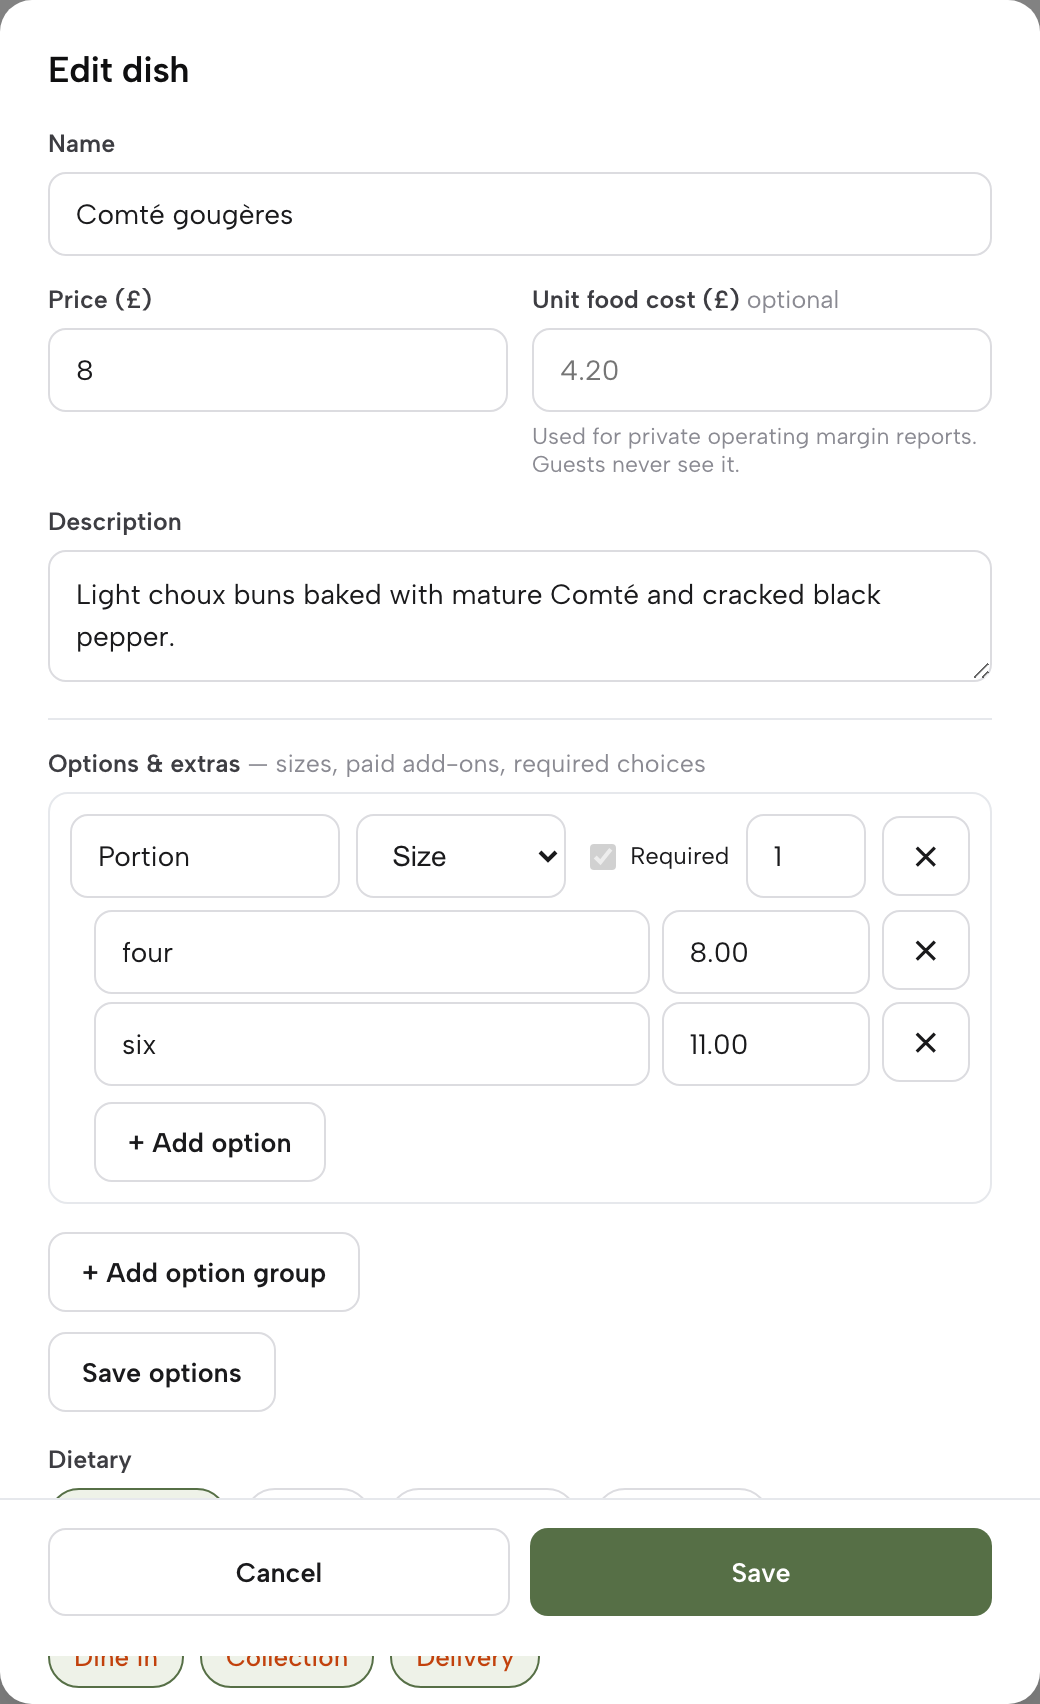Click the "Dietary" section label

click(x=90, y=1460)
